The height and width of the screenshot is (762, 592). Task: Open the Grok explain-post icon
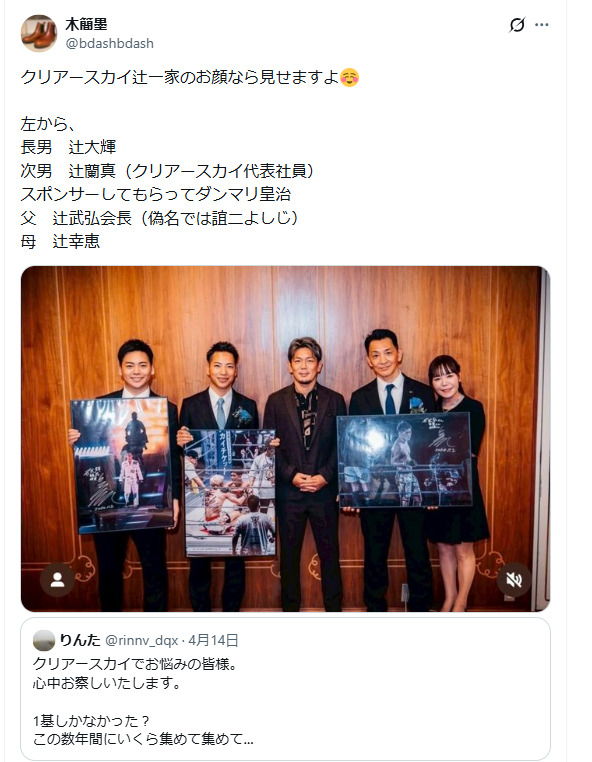click(x=517, y=25)
